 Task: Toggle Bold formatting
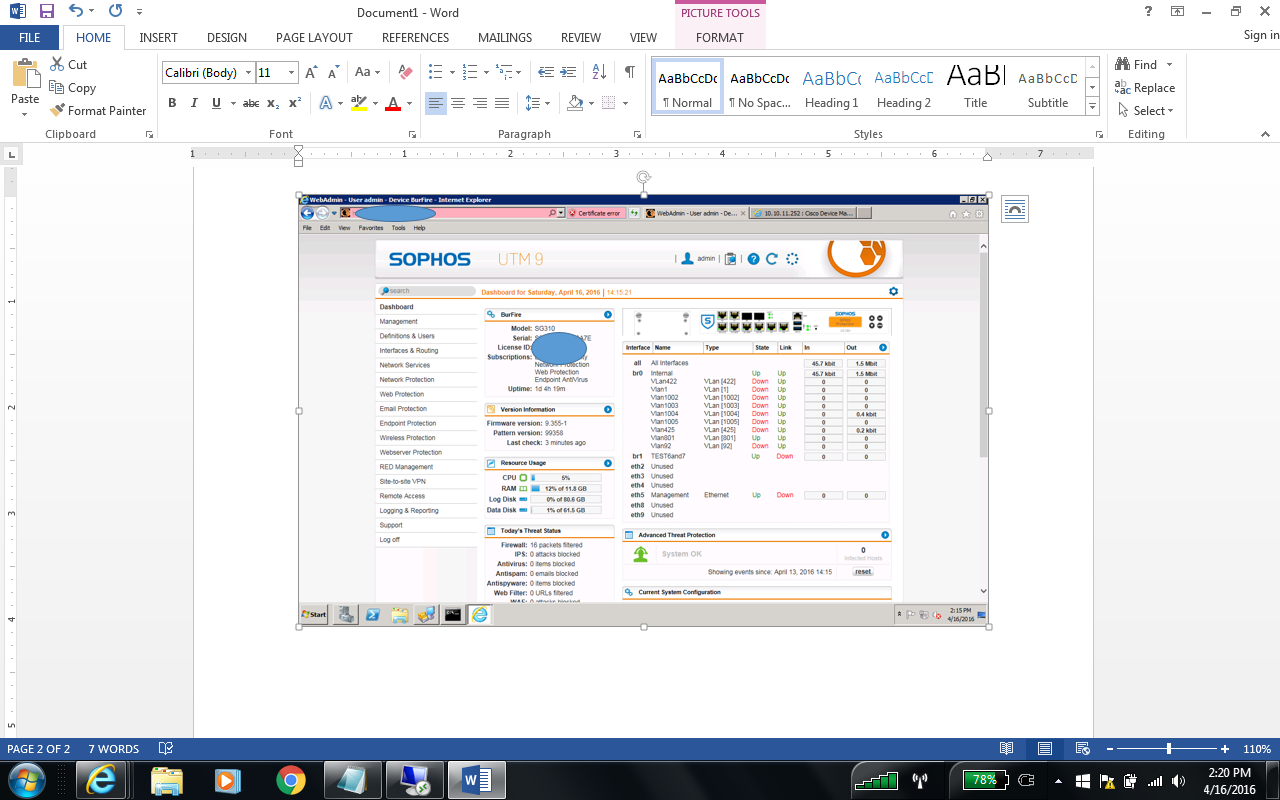[x=172, y=103]
